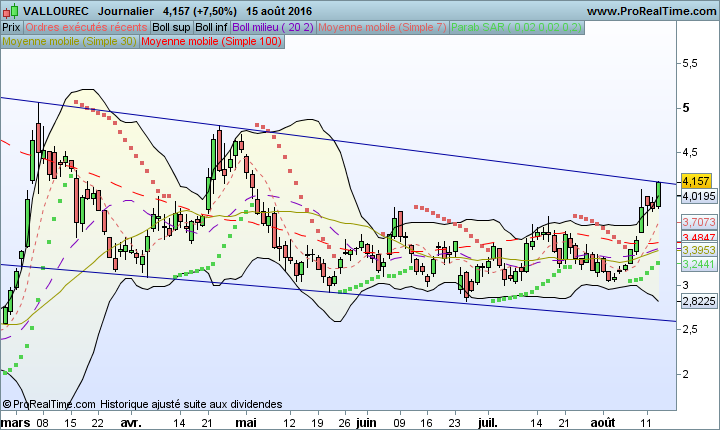This screenshot has width=720, height=430.
Task: Click the candlestick icon beside VALLOUREC
Action: click(11, 11)
